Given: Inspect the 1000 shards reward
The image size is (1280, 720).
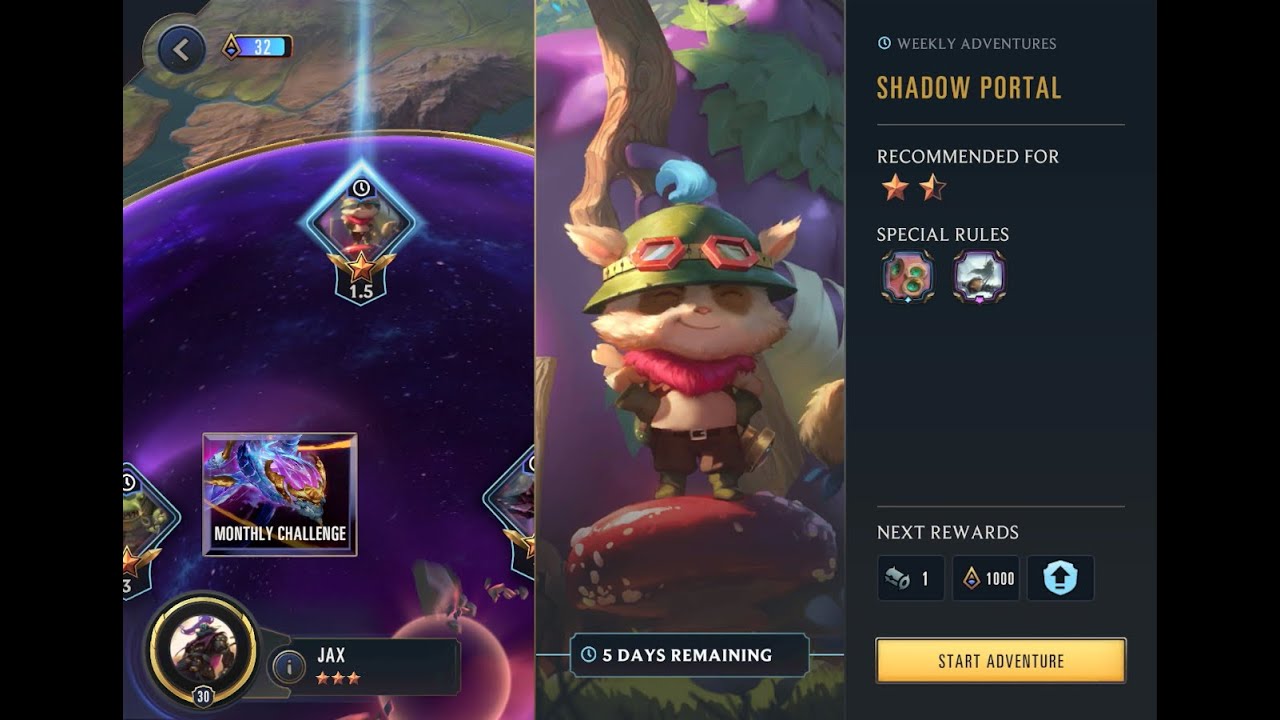Looking at the screenshot, I should coord(986,578).
